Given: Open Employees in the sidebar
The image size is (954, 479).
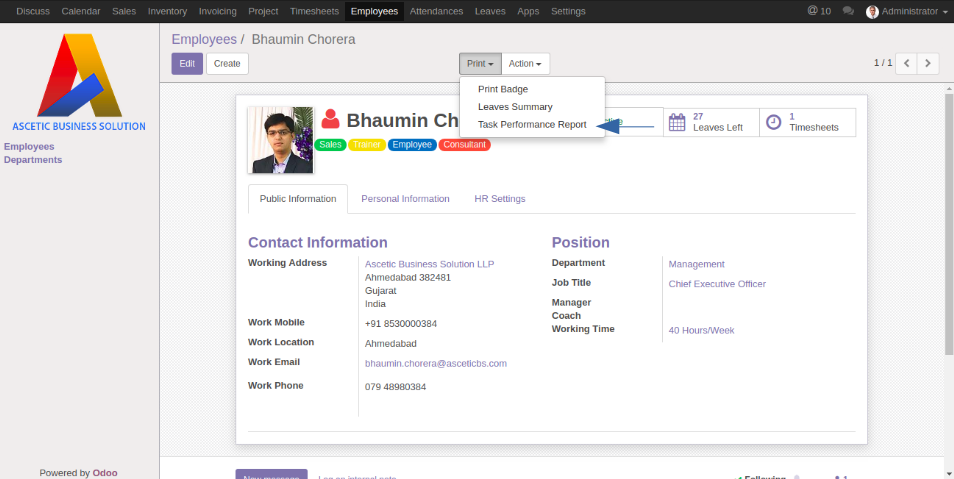Looking at the screenshot, I should (29, 147).
